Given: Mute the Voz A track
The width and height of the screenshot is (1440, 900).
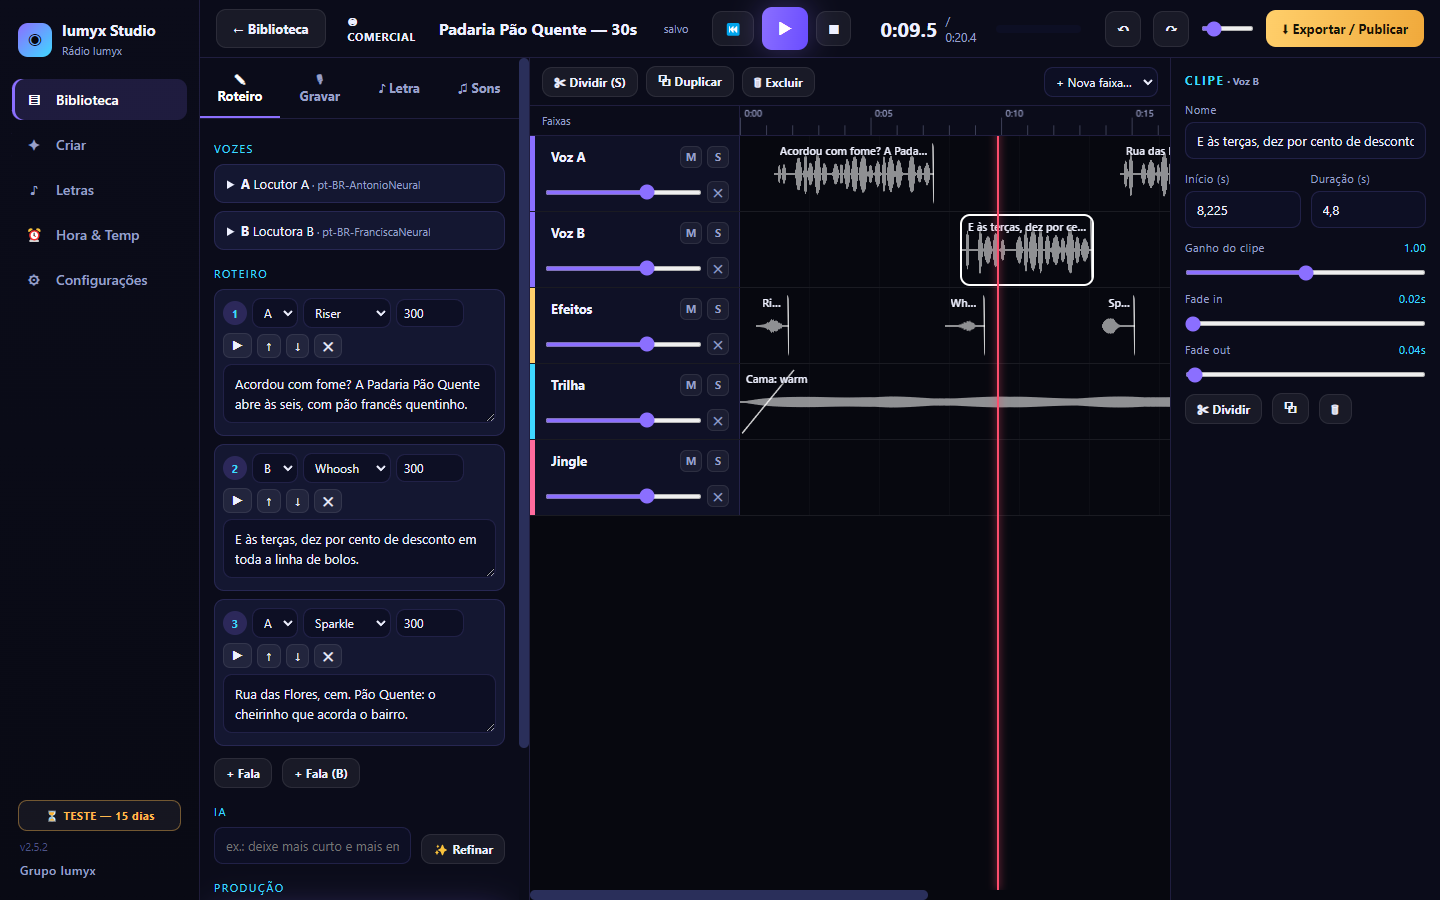Looking at the screenshot, I should tap(691, 157).
